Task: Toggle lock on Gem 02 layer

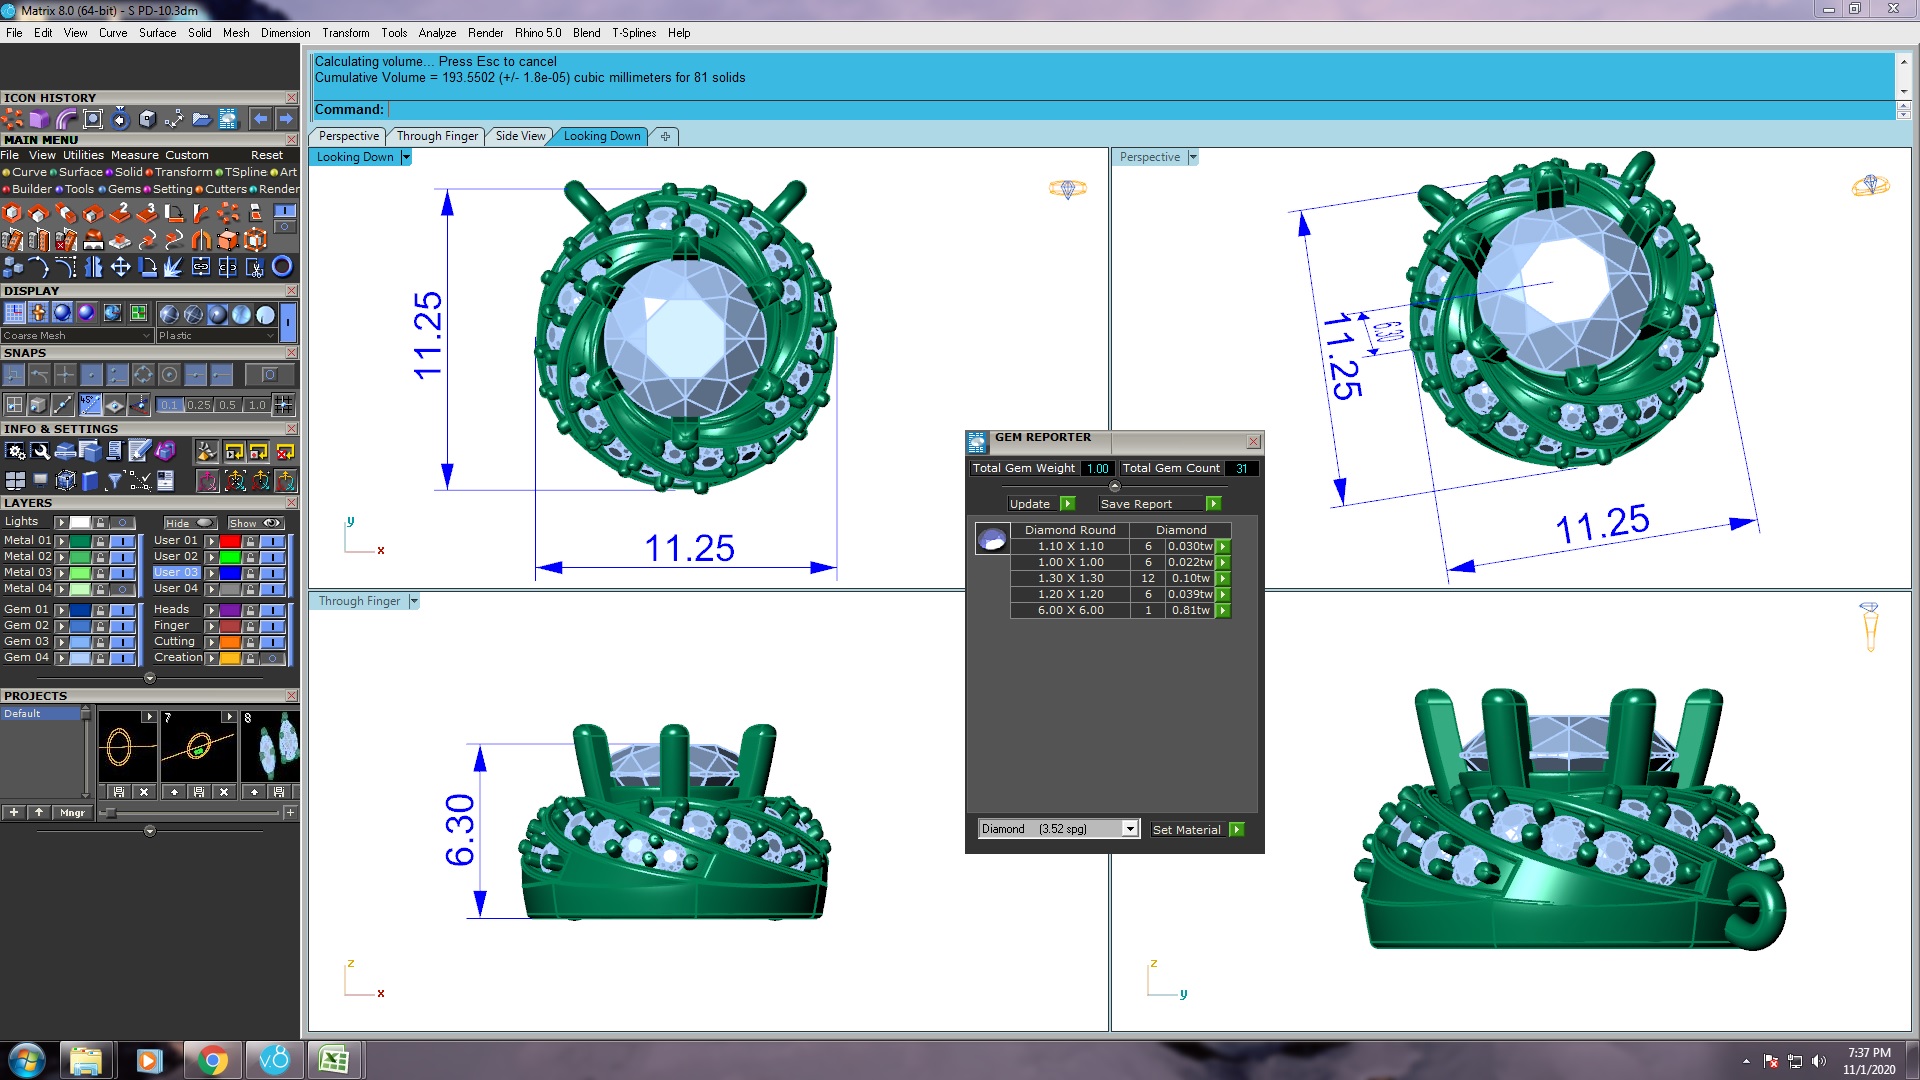Action: click(x=100, y=626)
